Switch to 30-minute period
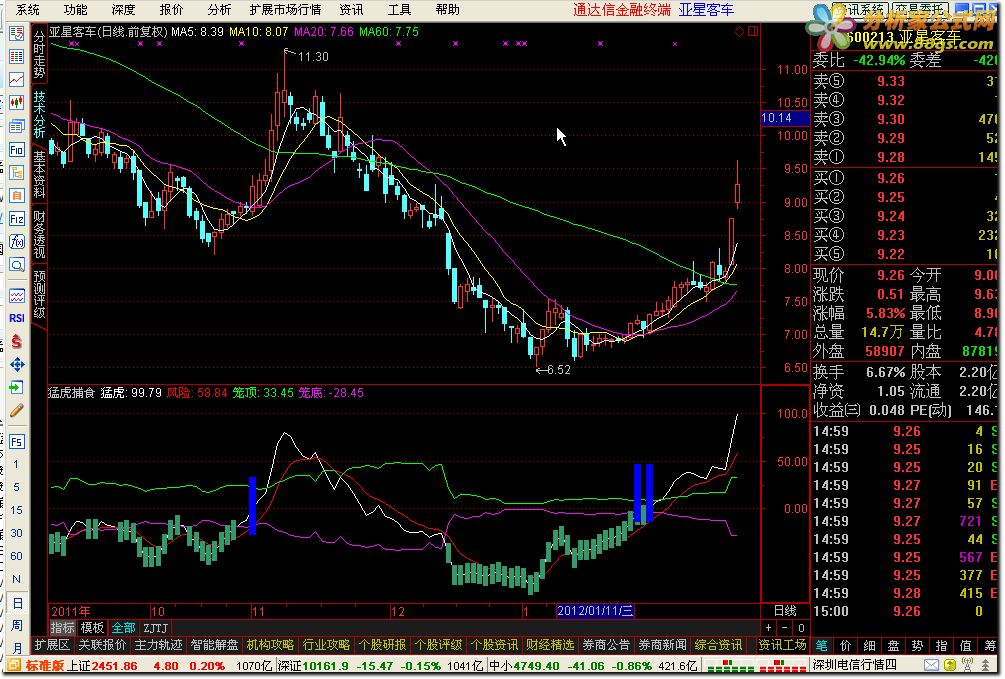Viewport: 1005px width, 679px height. coord(17,533)
